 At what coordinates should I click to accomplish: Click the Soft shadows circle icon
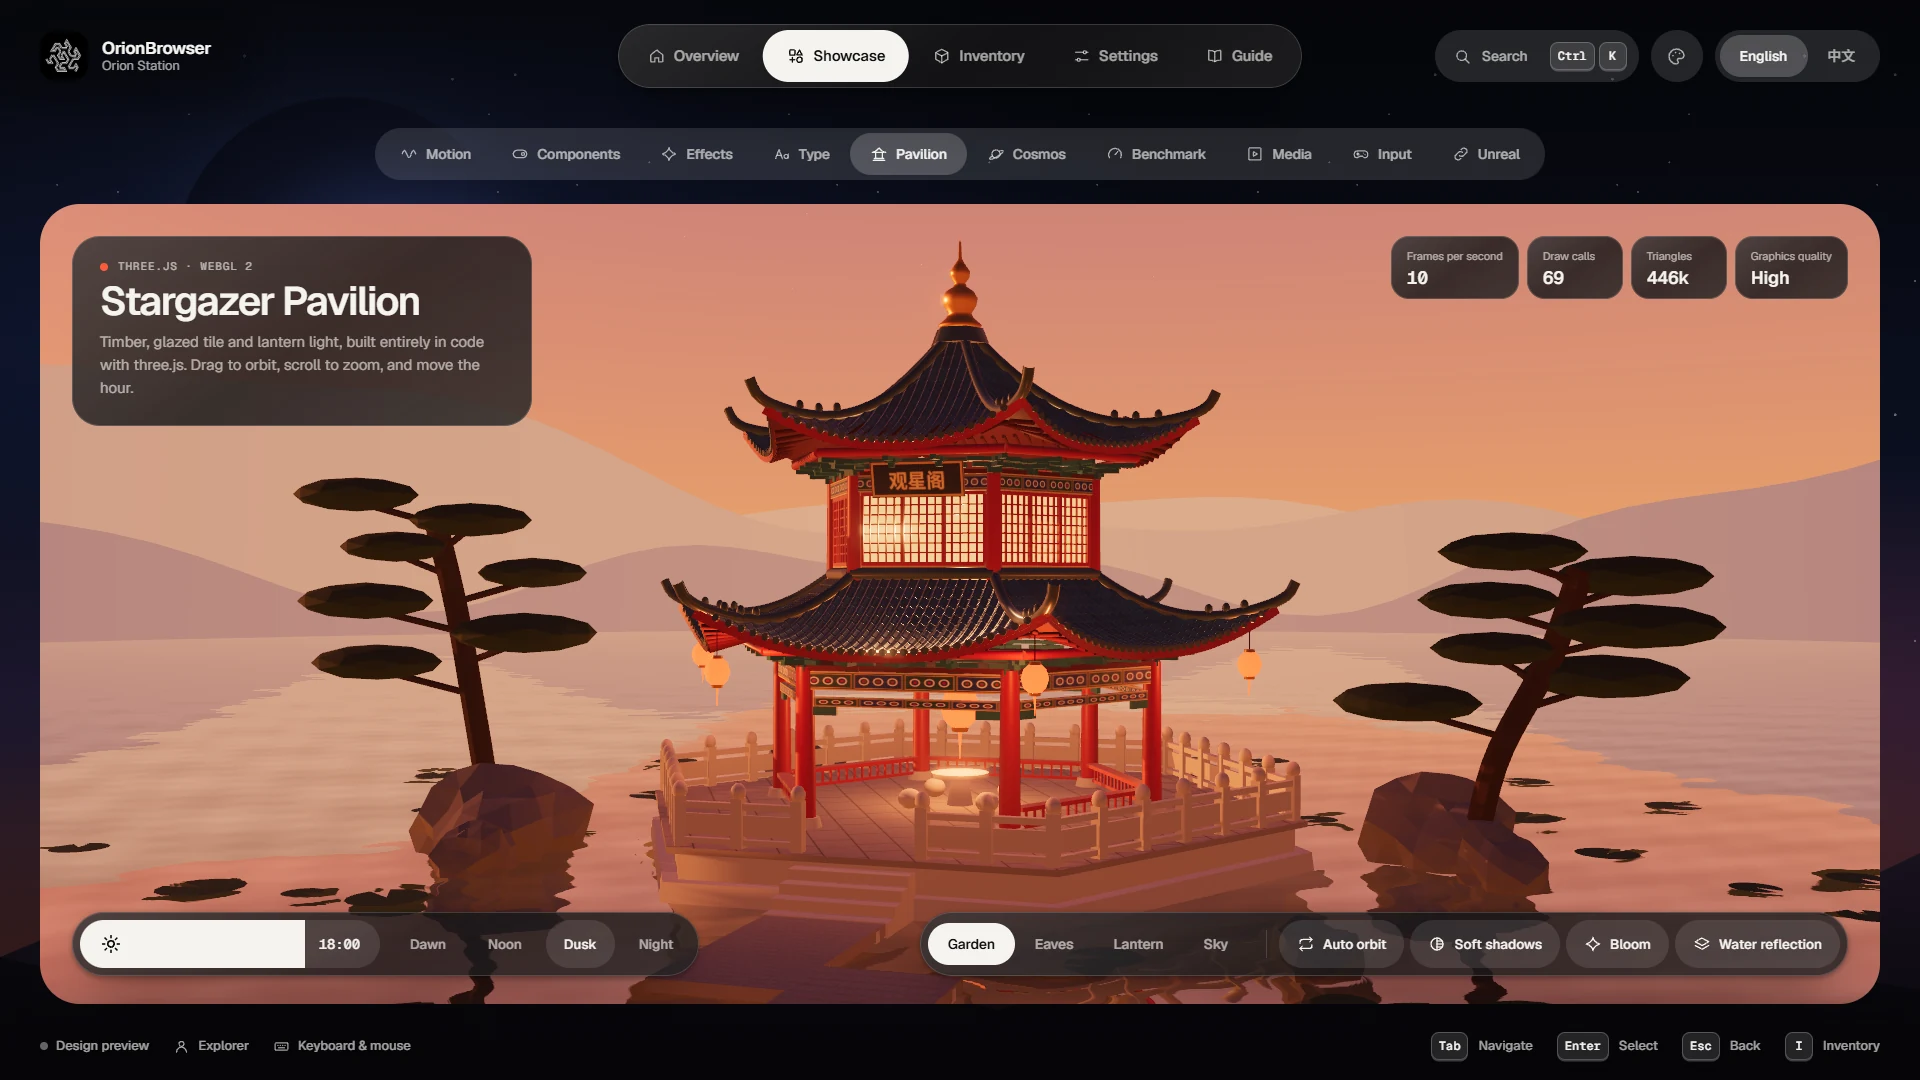click(1437, 944)
